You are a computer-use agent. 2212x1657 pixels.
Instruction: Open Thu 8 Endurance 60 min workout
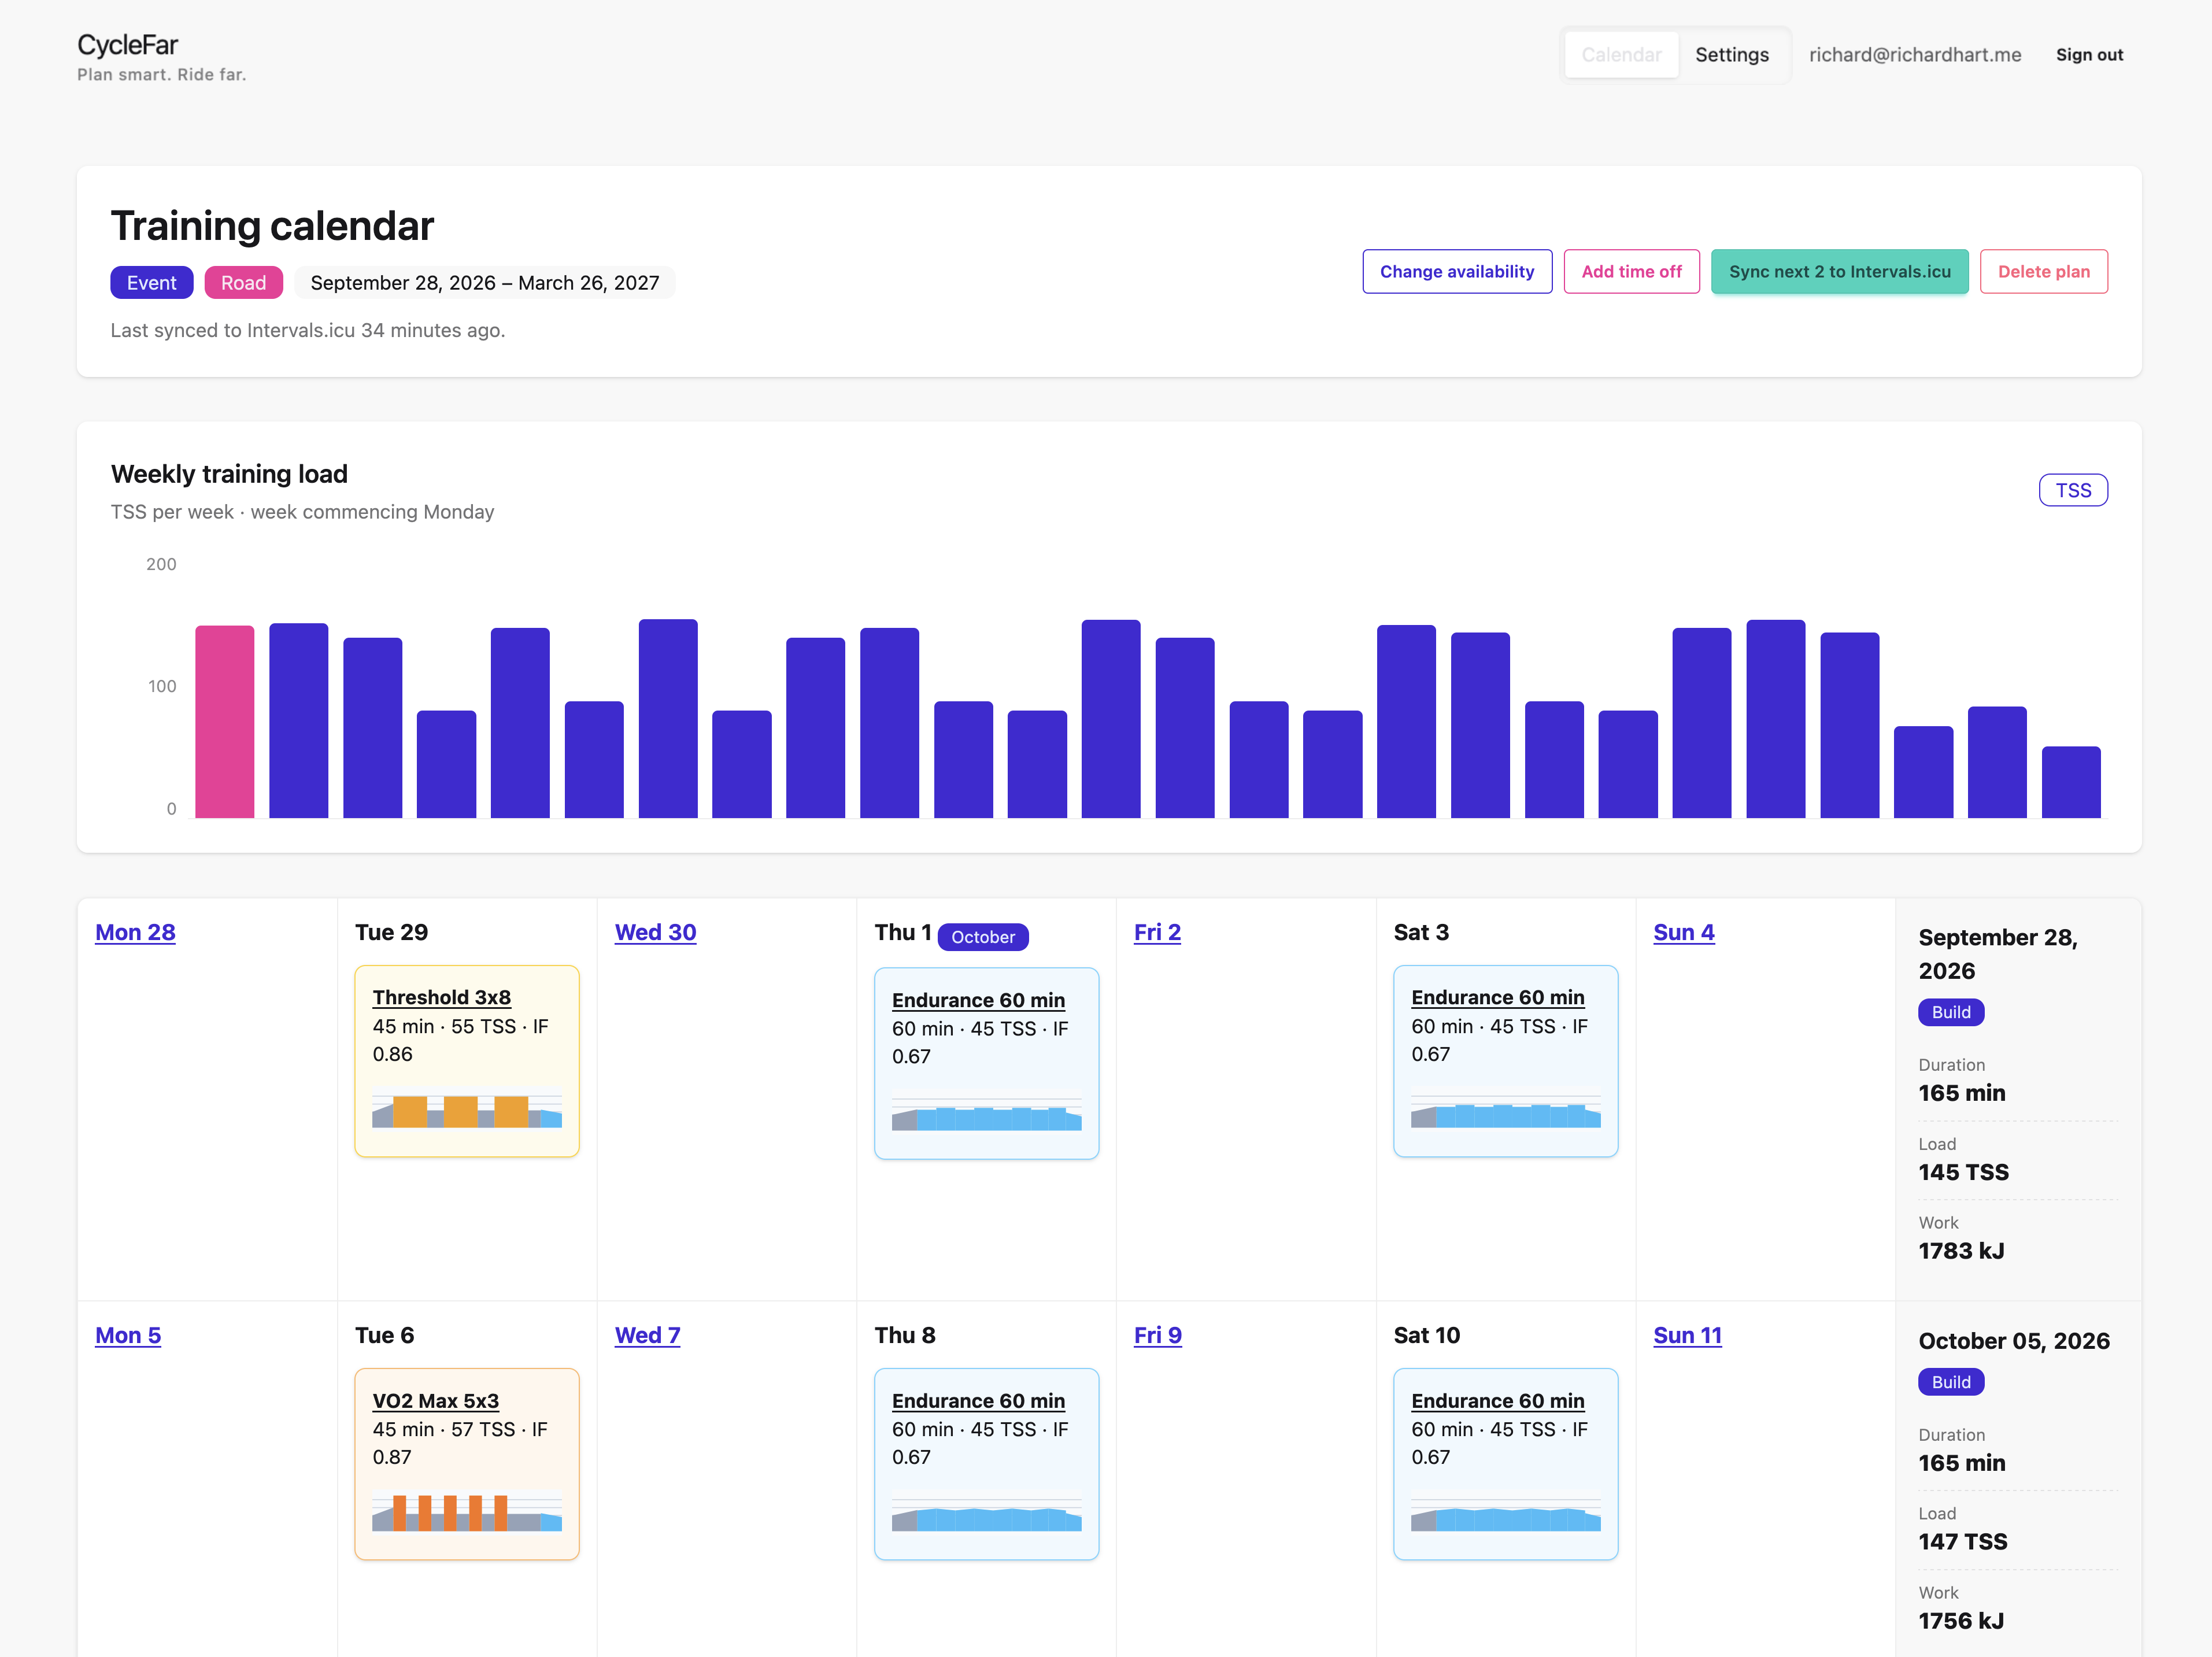click(978, 1401)
